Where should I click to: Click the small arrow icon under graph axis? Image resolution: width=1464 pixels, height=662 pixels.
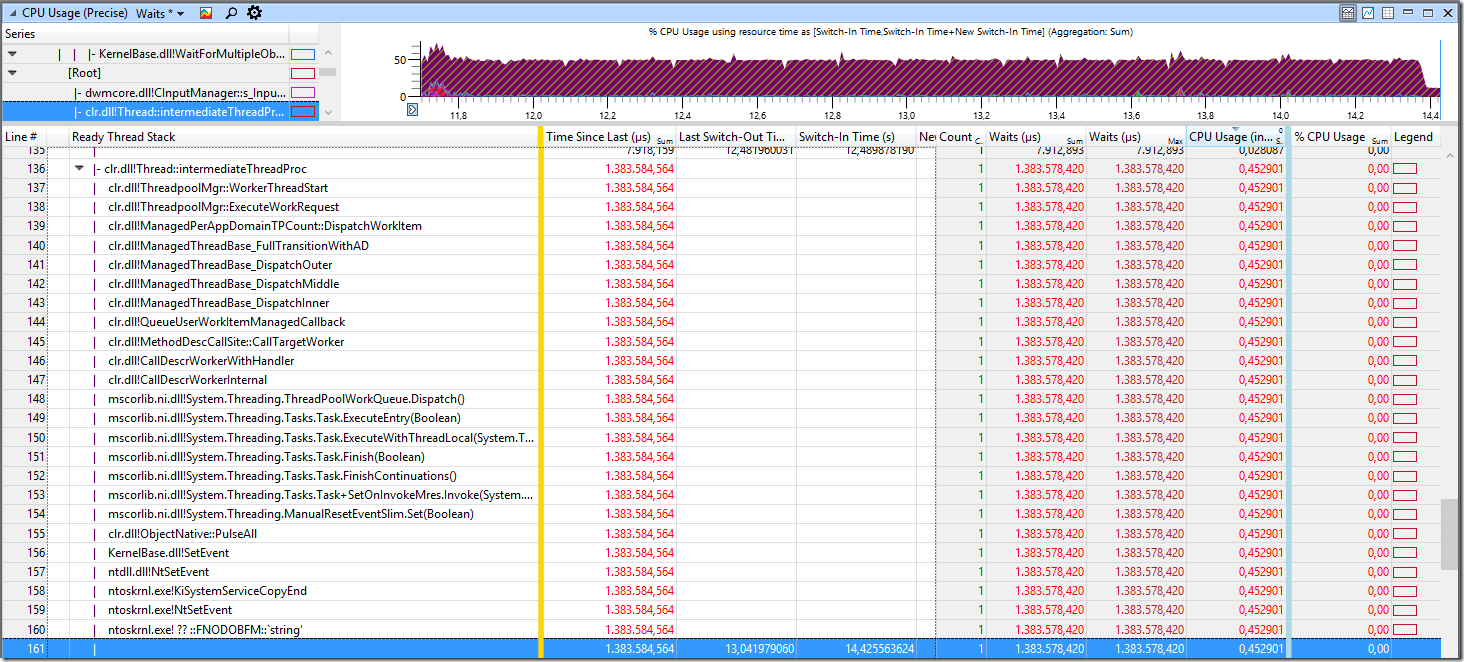pos(412,109)
